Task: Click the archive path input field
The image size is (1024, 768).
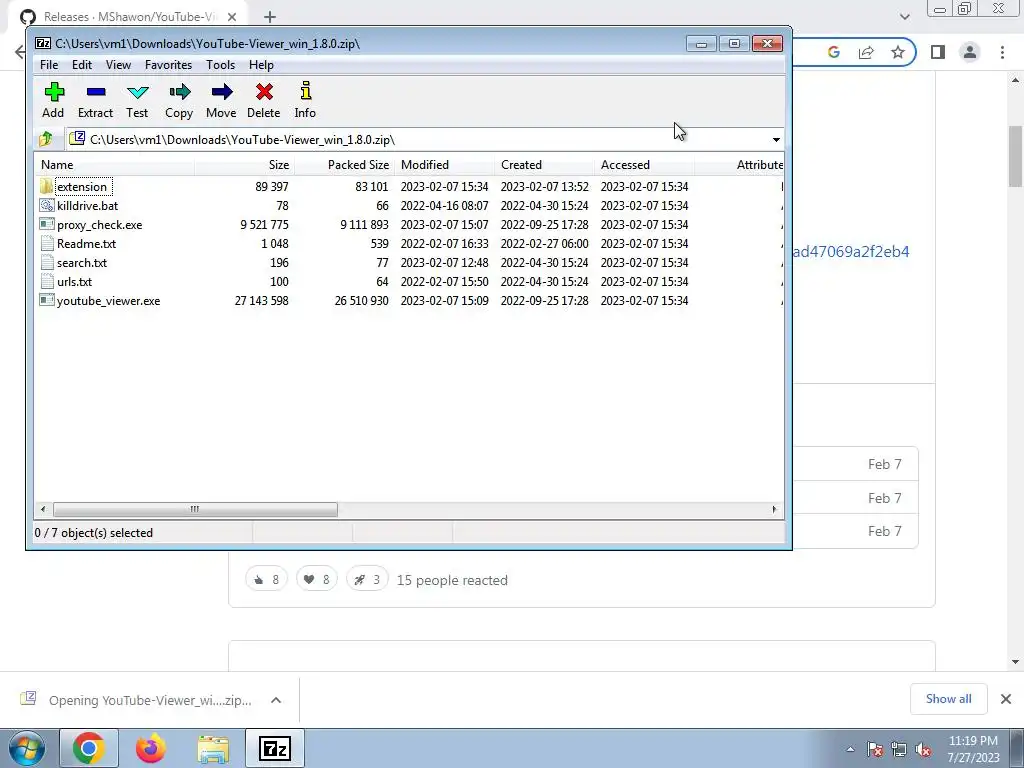Action: [418, 140]
